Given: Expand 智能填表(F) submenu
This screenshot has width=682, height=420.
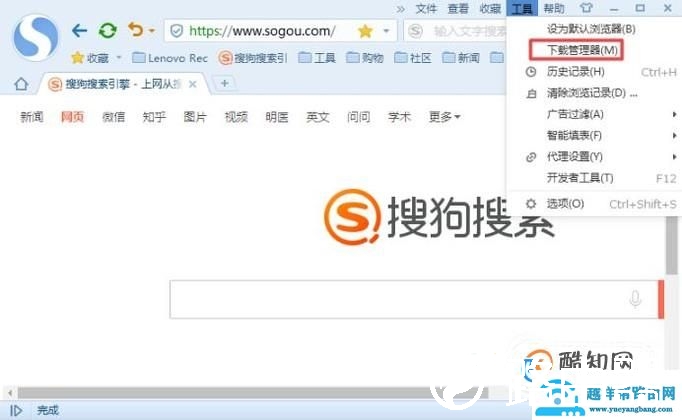Looking at the screenshot, I should (x=594, y=136).
